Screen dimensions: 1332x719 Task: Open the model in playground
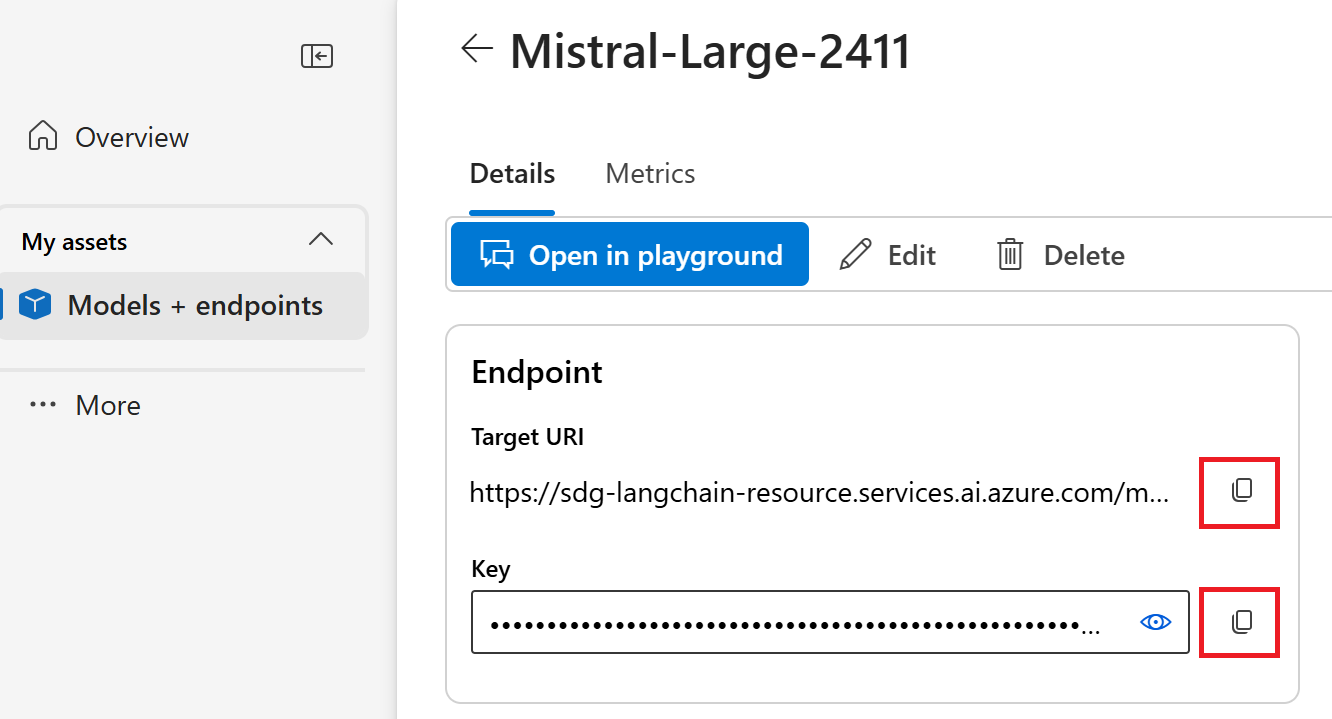pyautogui.click(x=630, y=254)
